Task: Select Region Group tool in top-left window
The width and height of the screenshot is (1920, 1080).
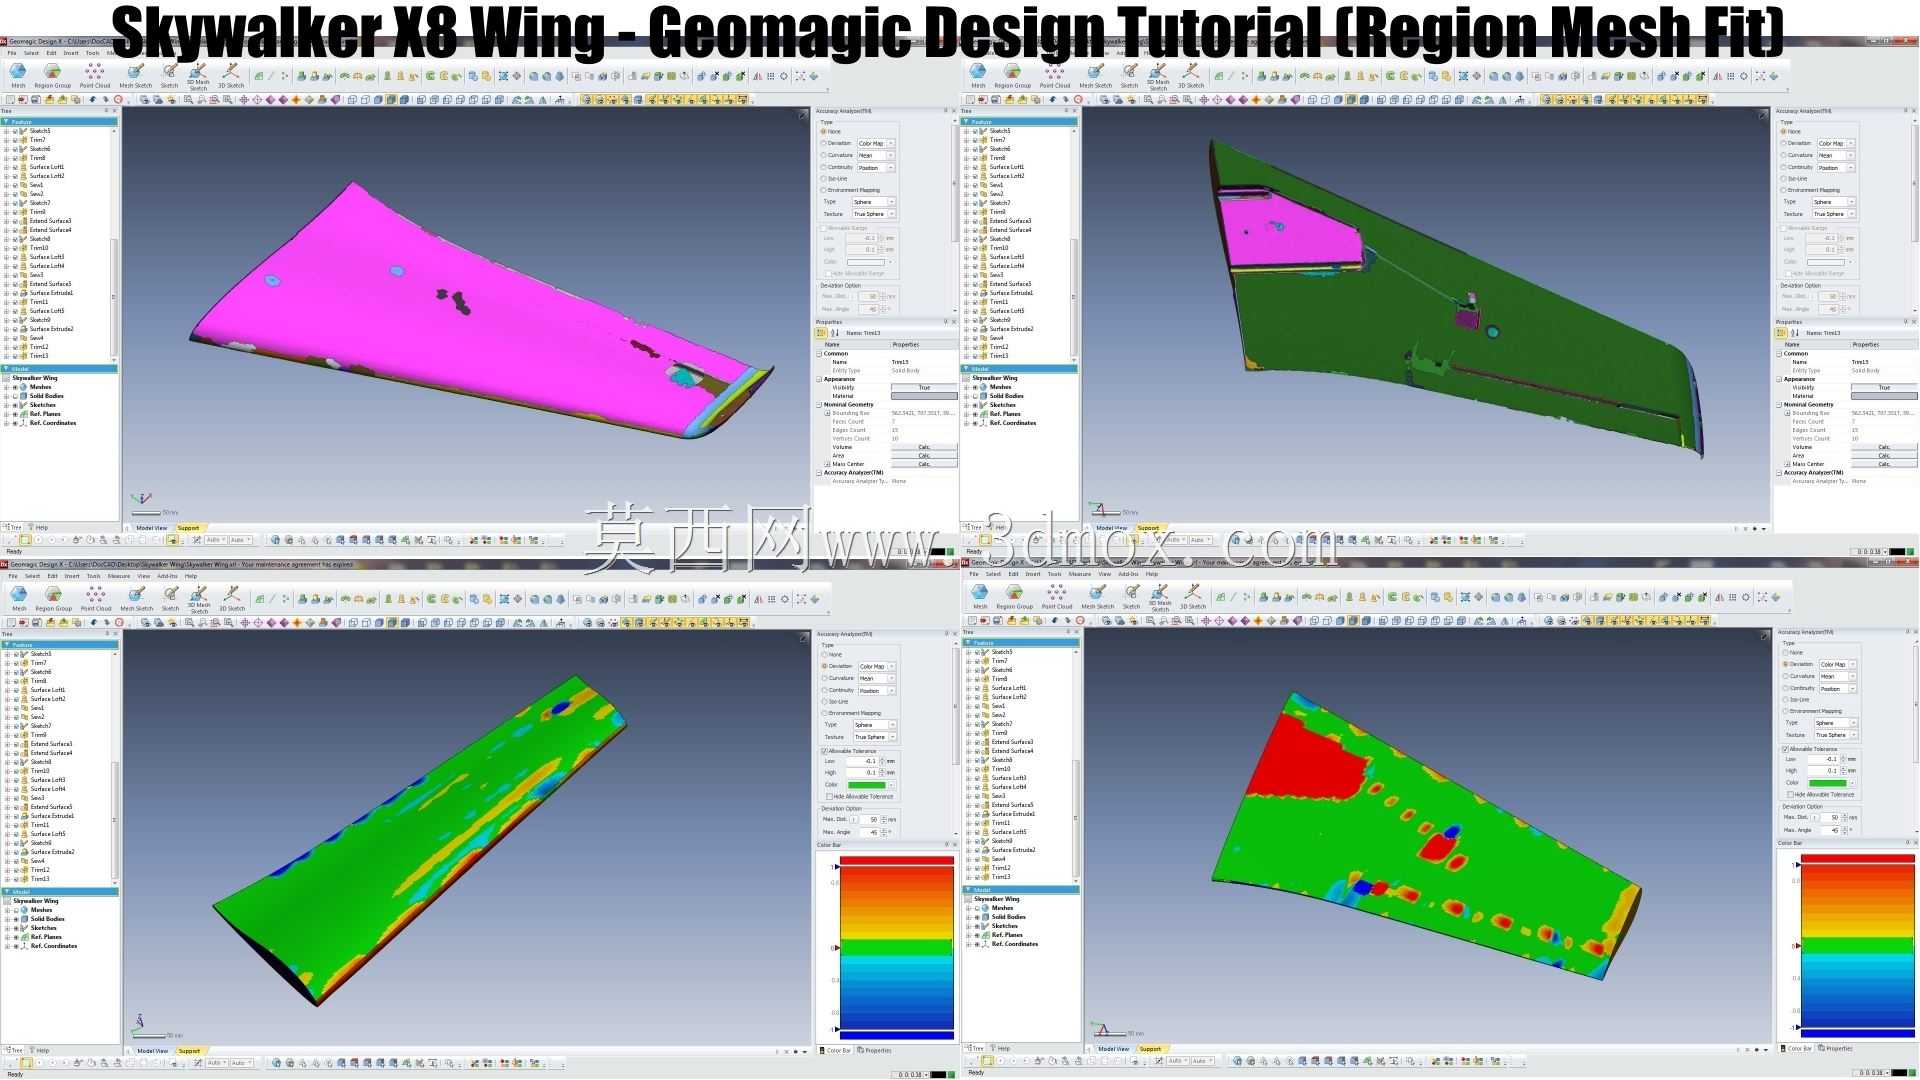Action: 53,76
